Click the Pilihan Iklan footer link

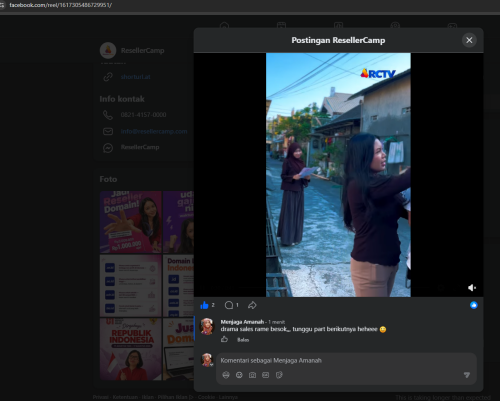tap(175, 397)
